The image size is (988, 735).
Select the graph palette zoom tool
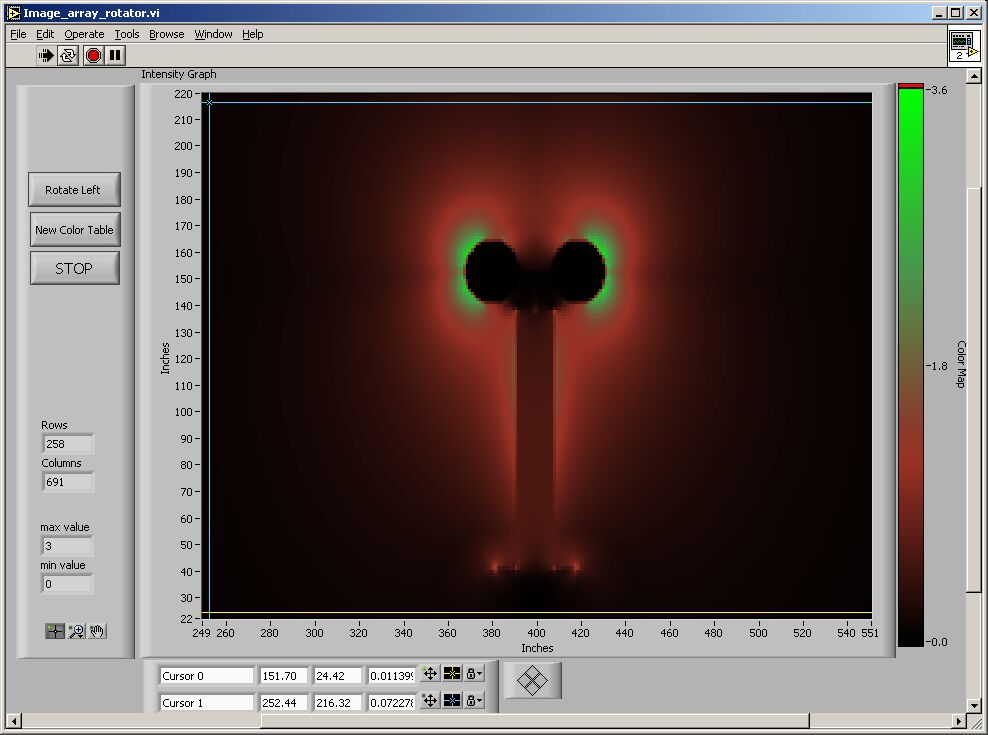[76, 631]
